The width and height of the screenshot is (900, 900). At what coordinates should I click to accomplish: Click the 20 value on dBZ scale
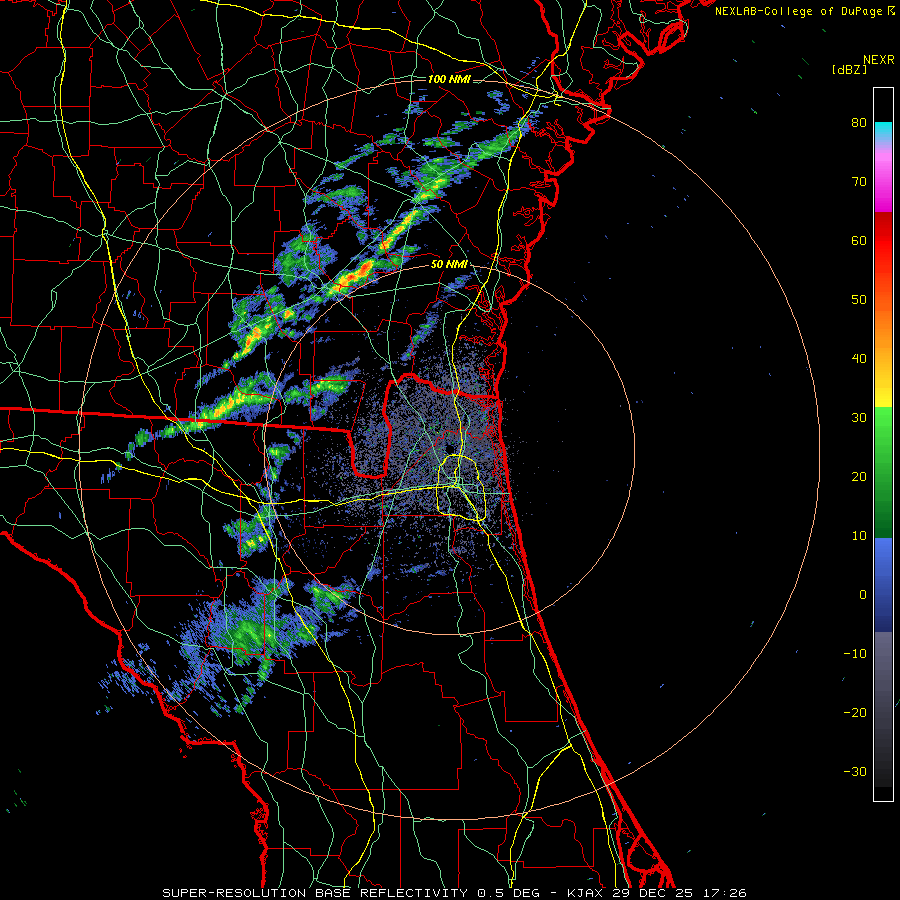(x=859, y=476)
